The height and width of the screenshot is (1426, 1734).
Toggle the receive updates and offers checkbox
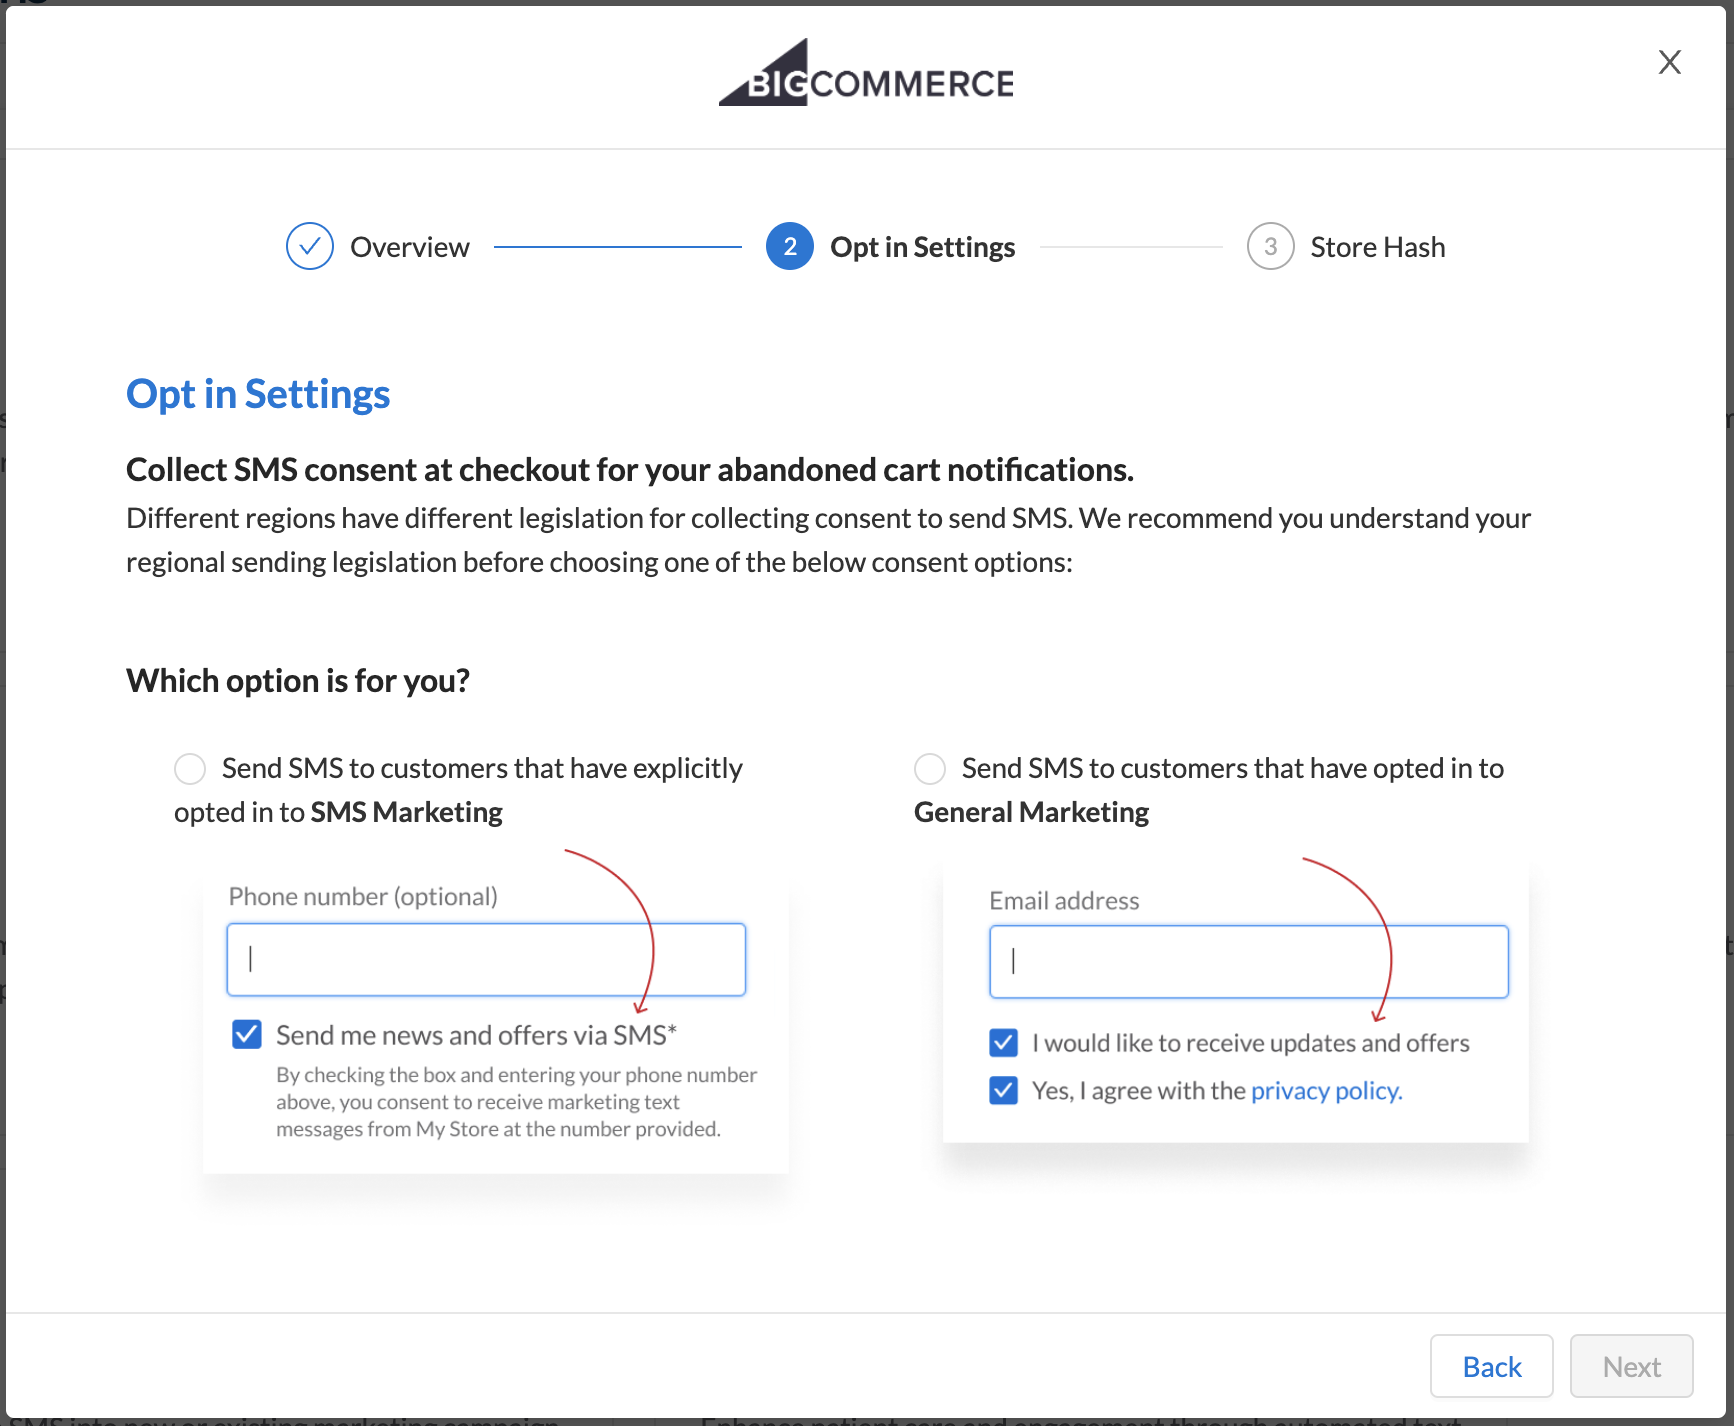1004,1043
